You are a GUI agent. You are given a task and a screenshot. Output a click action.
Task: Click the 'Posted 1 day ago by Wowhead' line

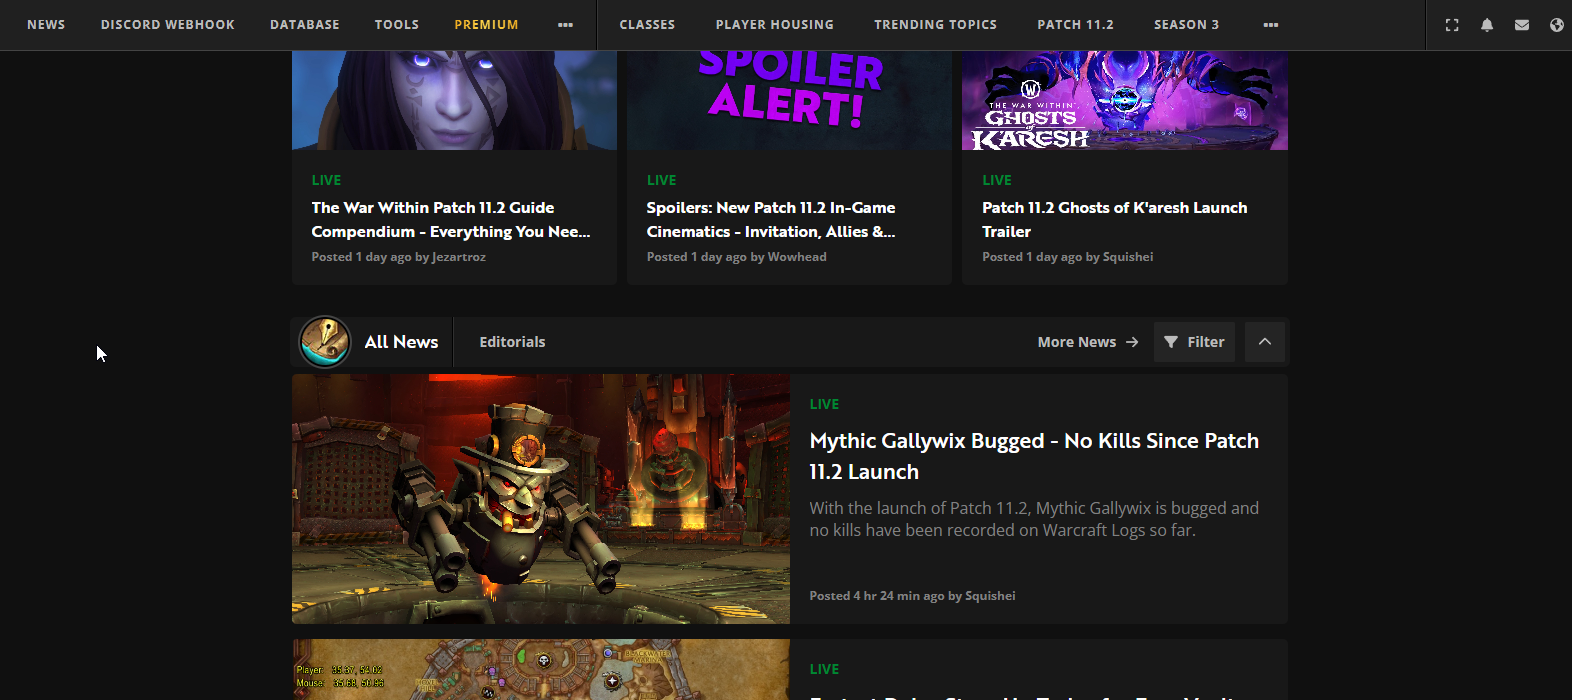click(736, 257)
